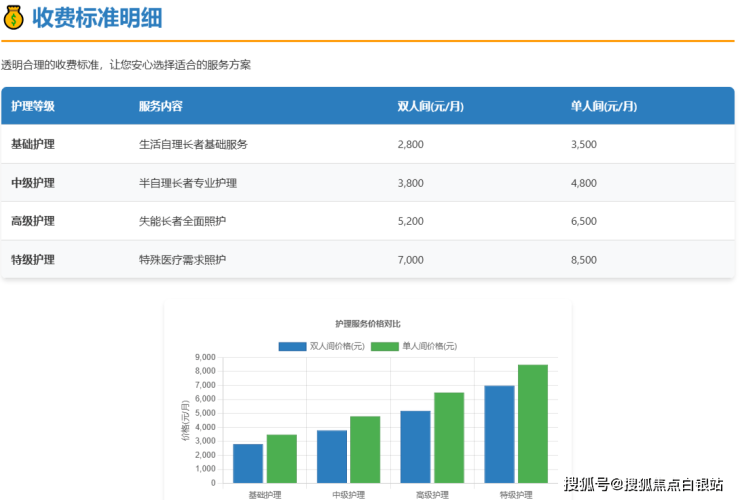The width and height of the screenshot is (740, 500).
Task: Click the 护理等级 column header
Action: coord(33,106)
